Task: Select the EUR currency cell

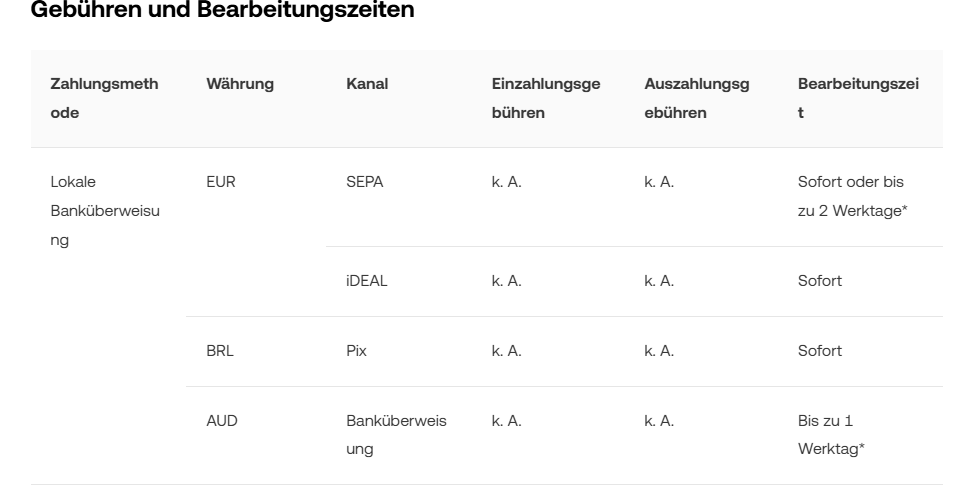Action: pyautogui.click(x=220, y=183)
